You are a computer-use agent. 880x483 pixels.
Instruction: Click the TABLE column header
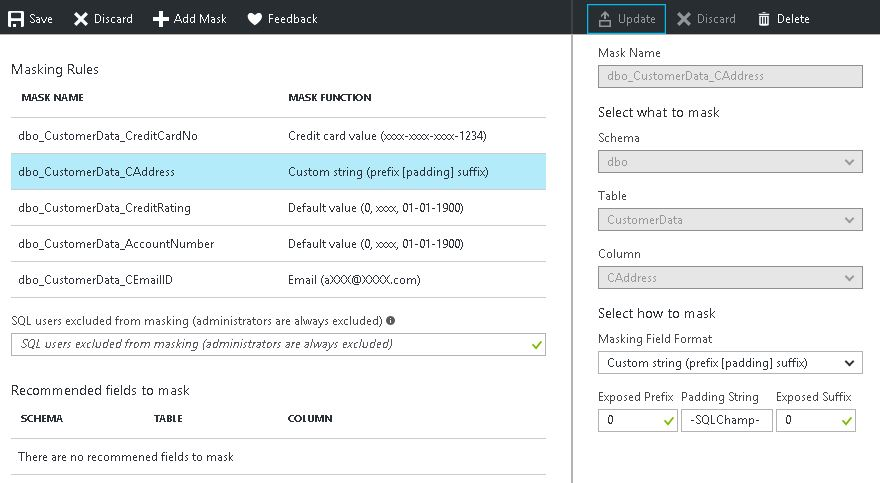pos(168,418)
